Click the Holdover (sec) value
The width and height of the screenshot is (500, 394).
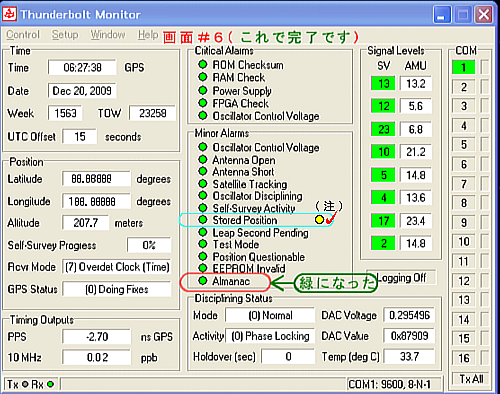tap(288, 357)
